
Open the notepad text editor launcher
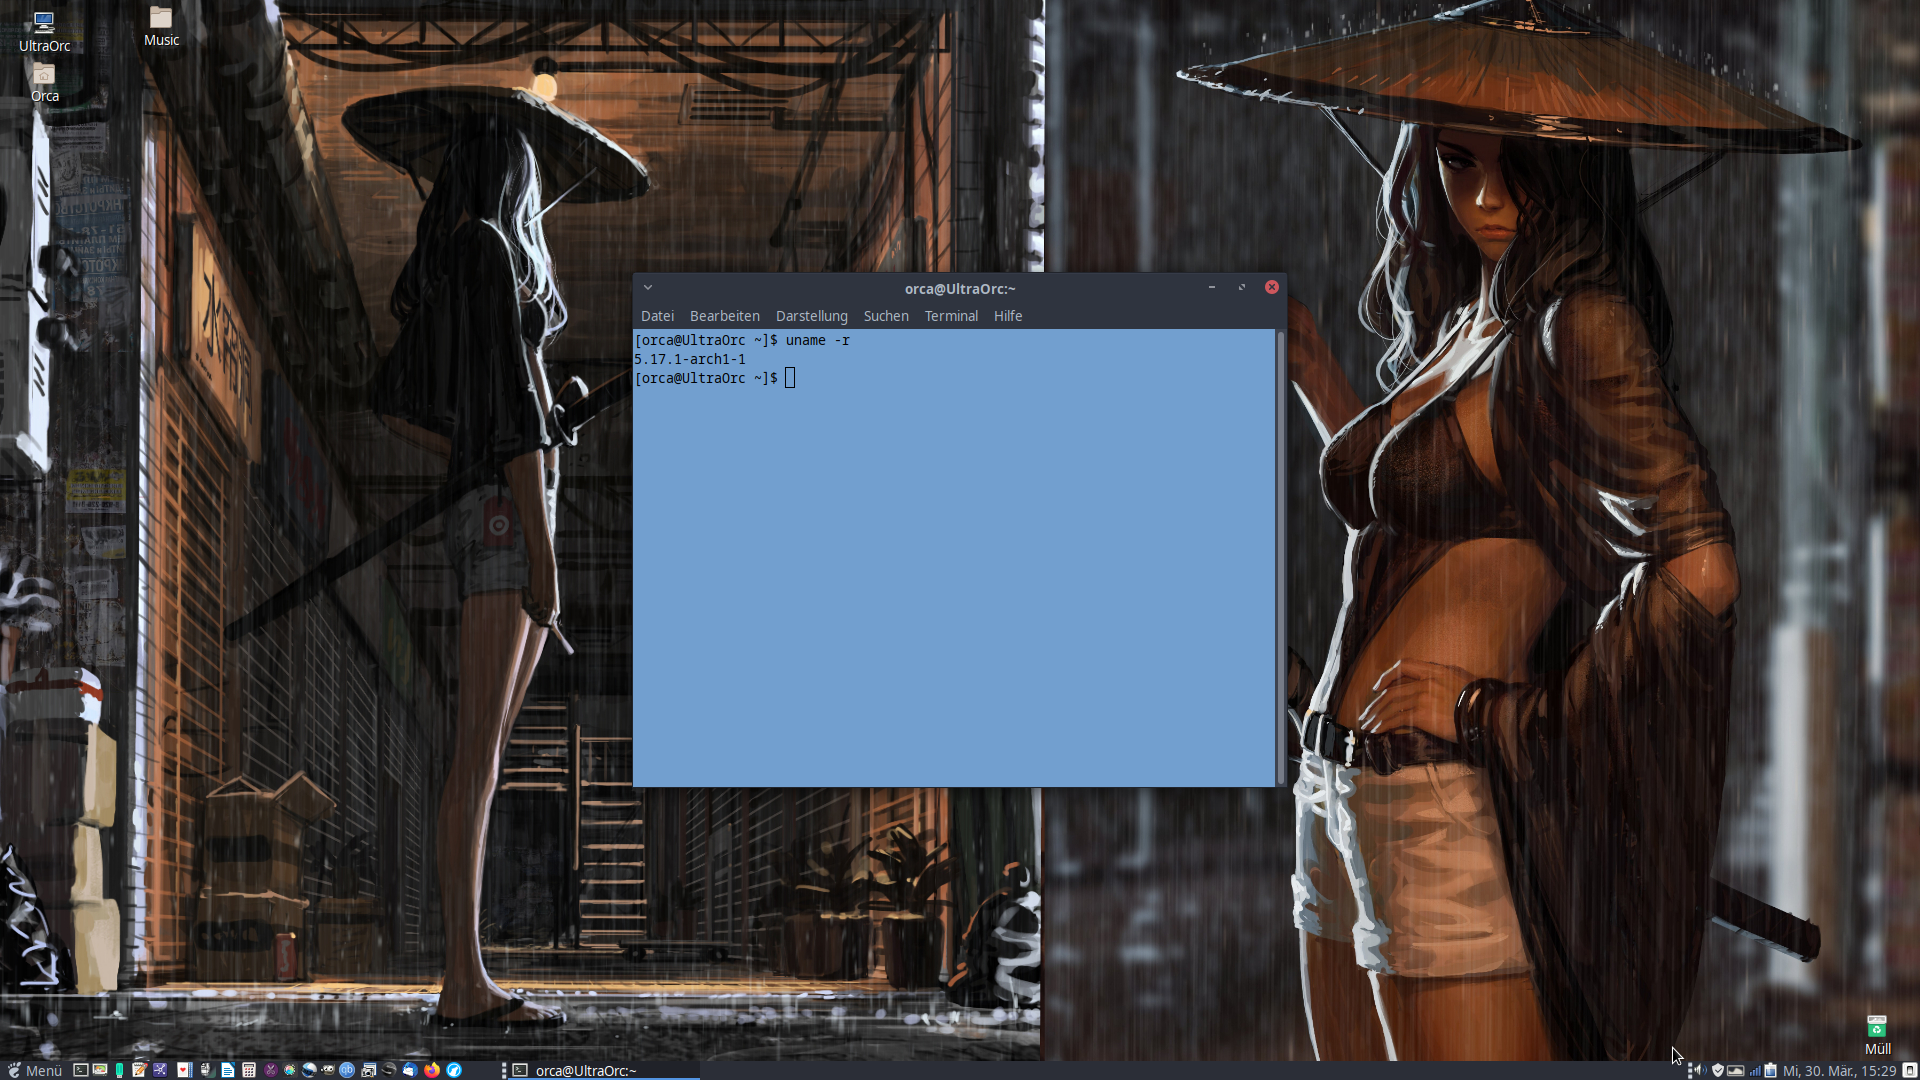(x=139, y=1070)
